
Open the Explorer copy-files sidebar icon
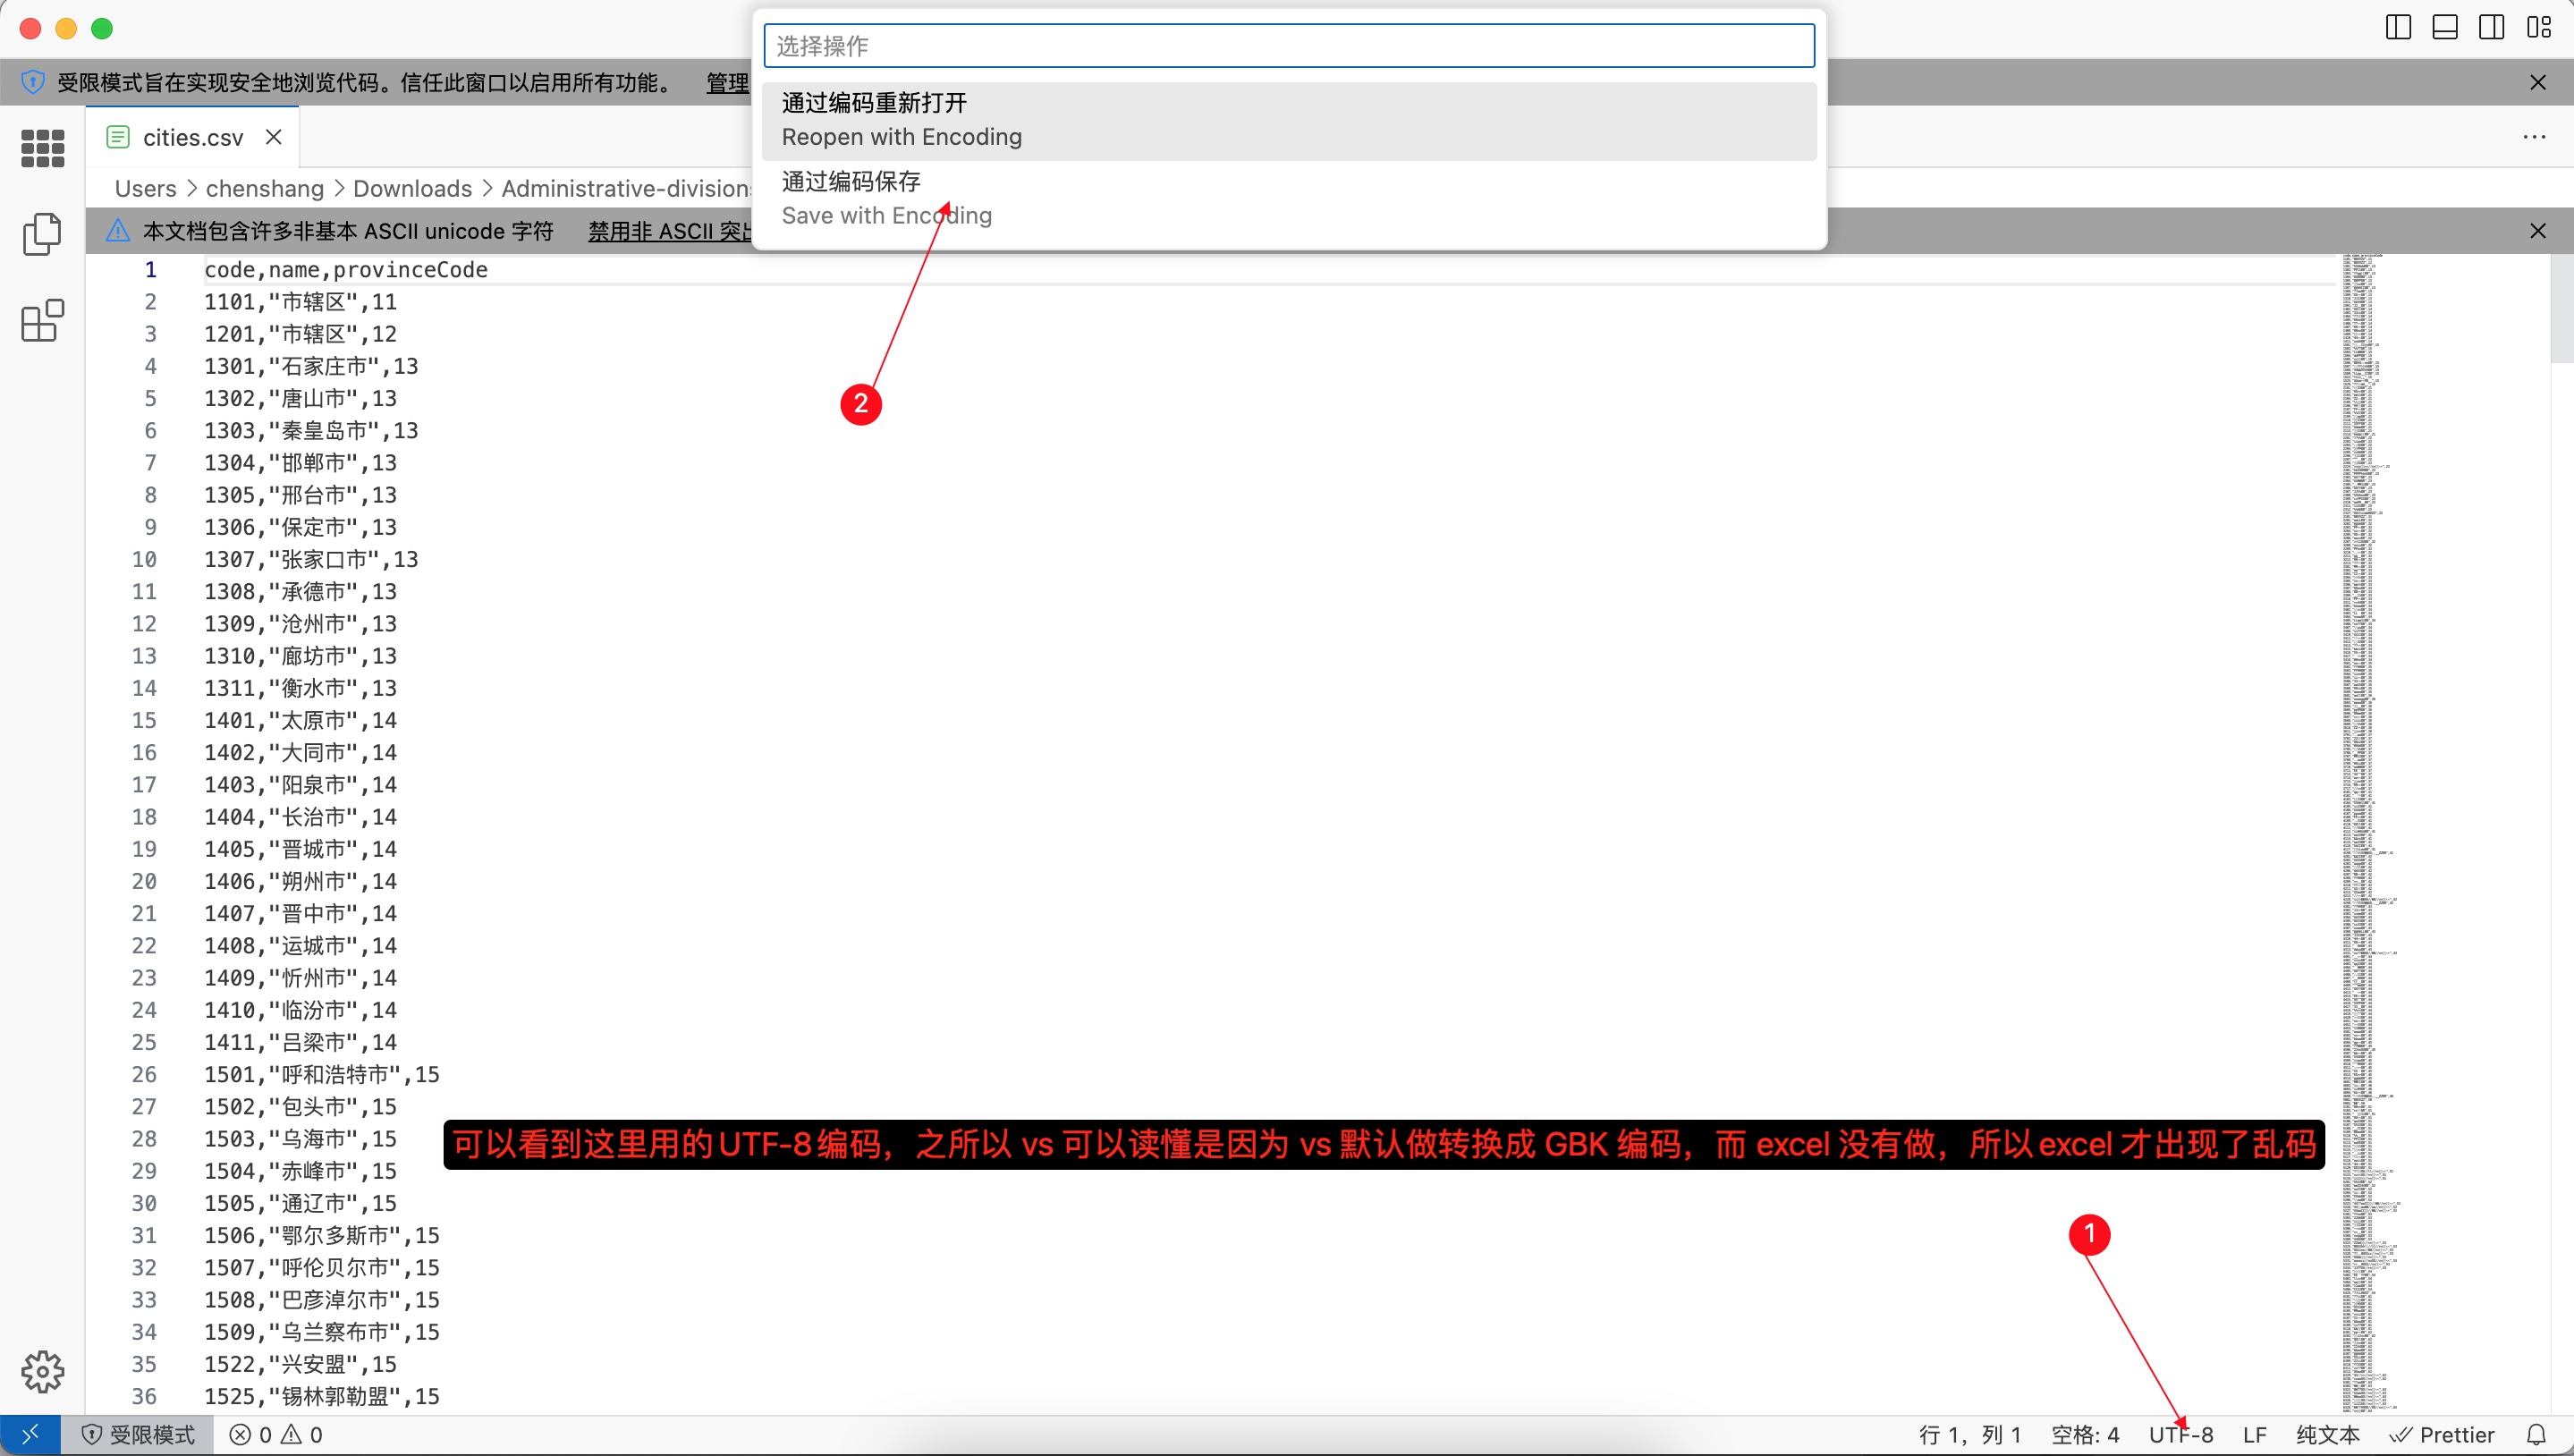click(42, 234)
